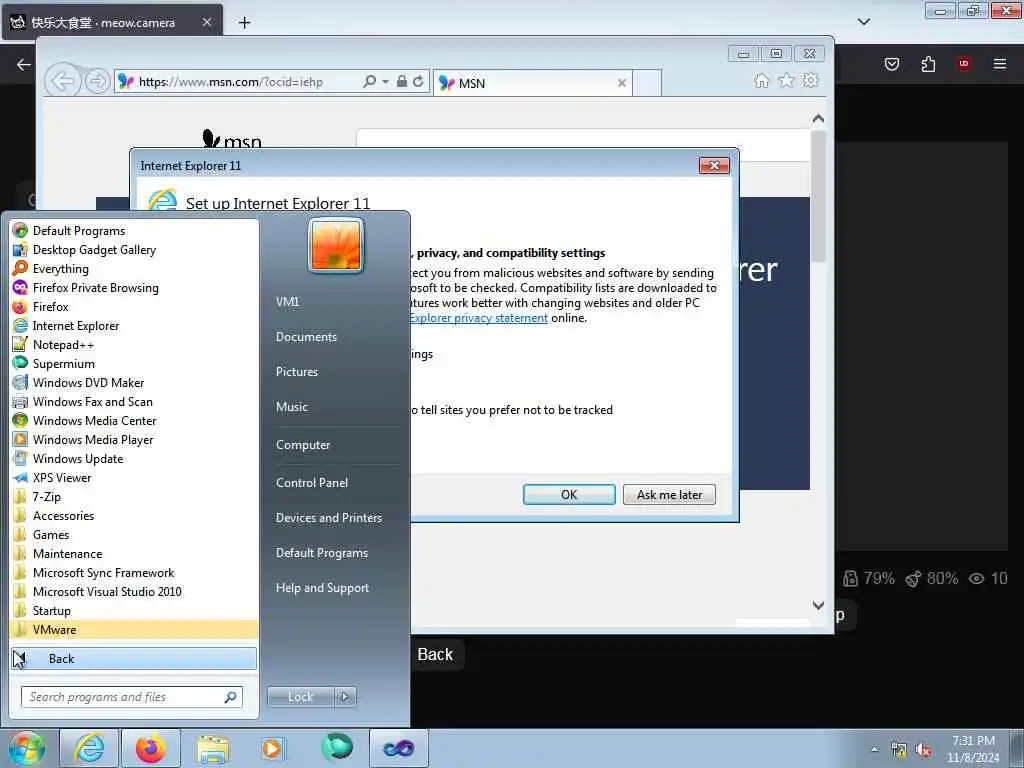This screenshot has width=1024, height=768.
Task: Click Ask me later button
Action: (x=669, y=494)
